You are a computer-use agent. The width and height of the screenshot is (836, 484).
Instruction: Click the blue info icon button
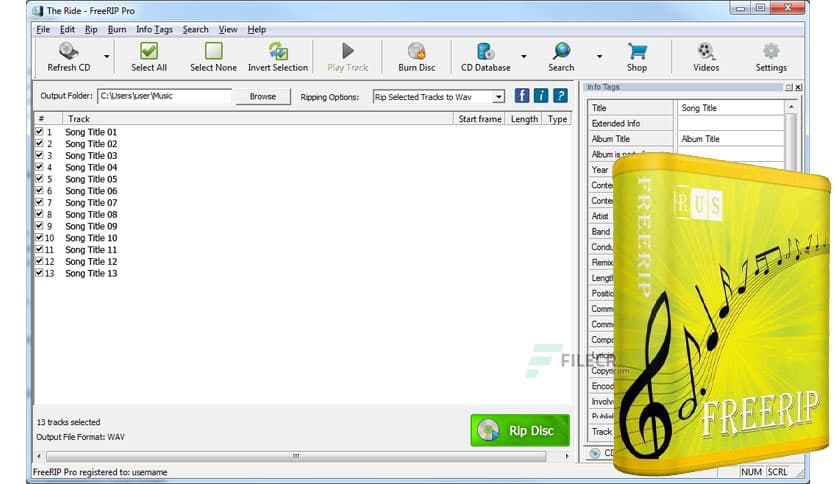click(541, 96)
